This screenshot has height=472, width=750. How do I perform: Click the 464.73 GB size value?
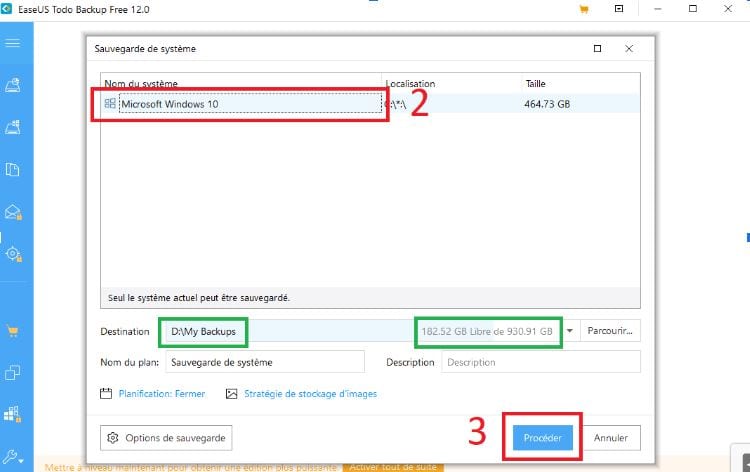pyautogui.click(x=547, y=104)
